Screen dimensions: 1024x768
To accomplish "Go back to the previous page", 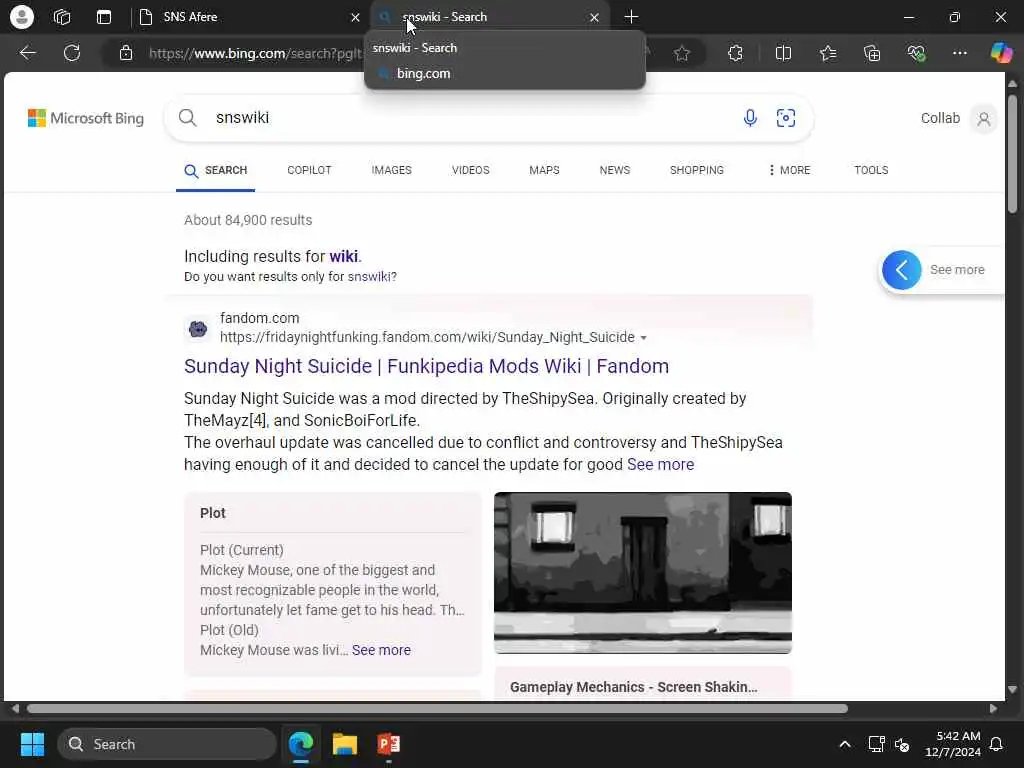I will coord(27,53).
